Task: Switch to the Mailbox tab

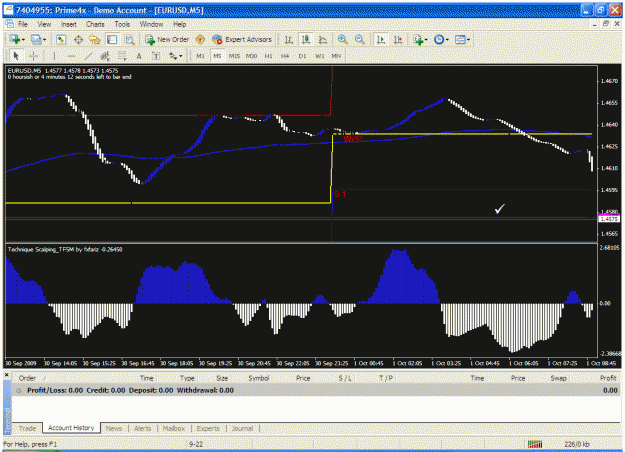Action: (x=174, y=428)
